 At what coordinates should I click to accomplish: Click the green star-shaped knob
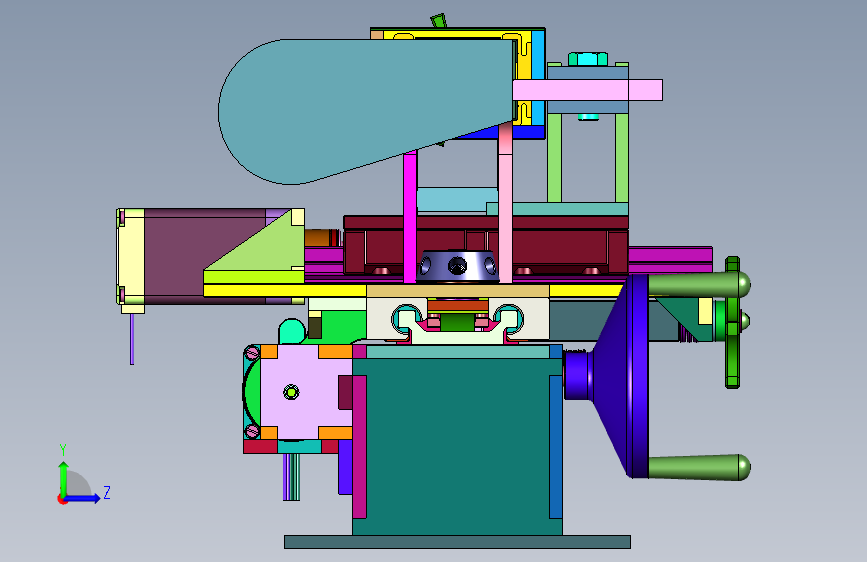click(733, 322)
